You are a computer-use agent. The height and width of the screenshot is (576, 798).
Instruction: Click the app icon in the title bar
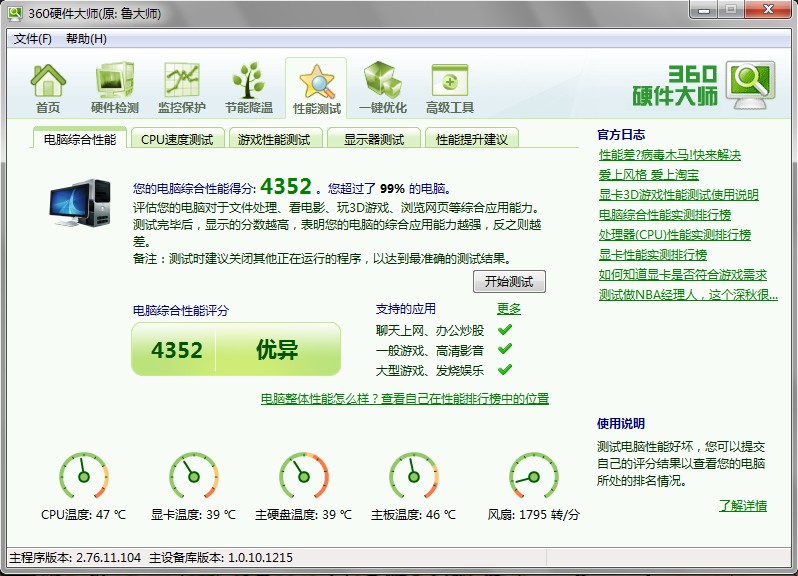tap(15, 13)
